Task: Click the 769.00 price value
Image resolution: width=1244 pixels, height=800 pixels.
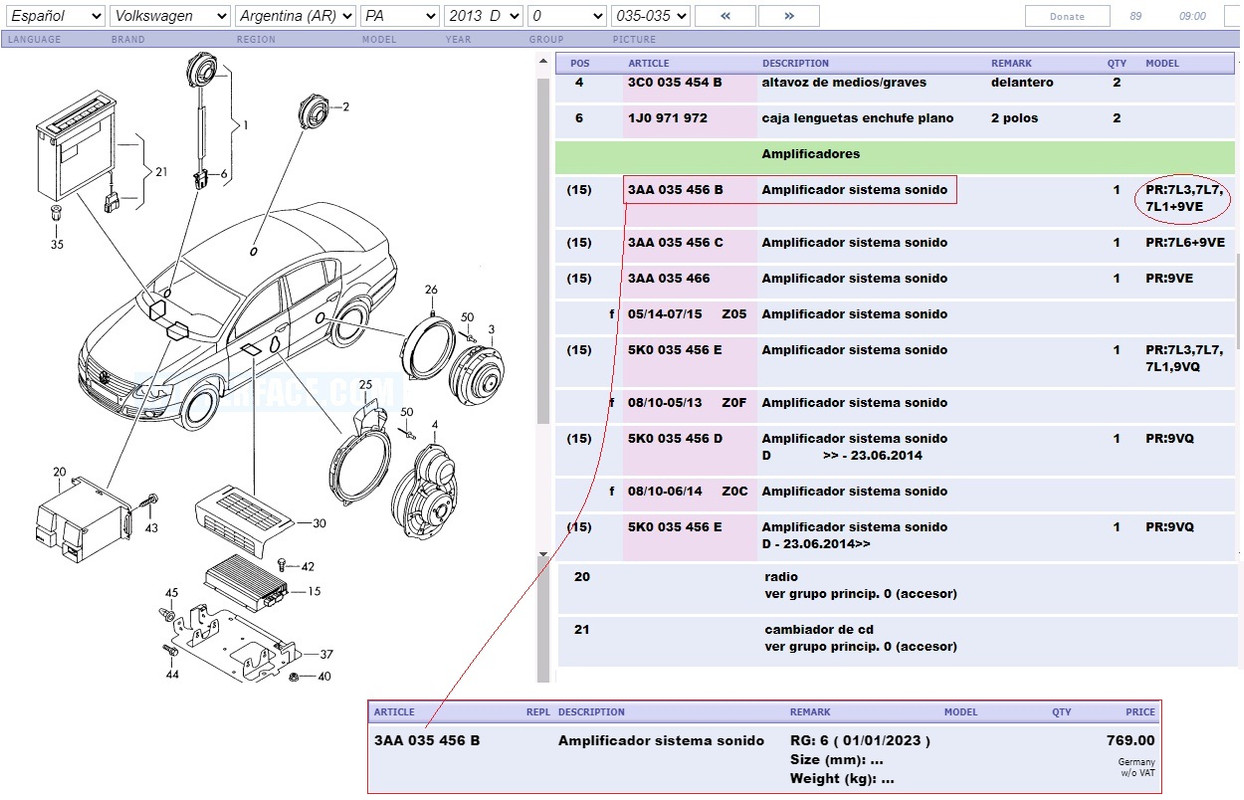Action: coord(1130,741)
